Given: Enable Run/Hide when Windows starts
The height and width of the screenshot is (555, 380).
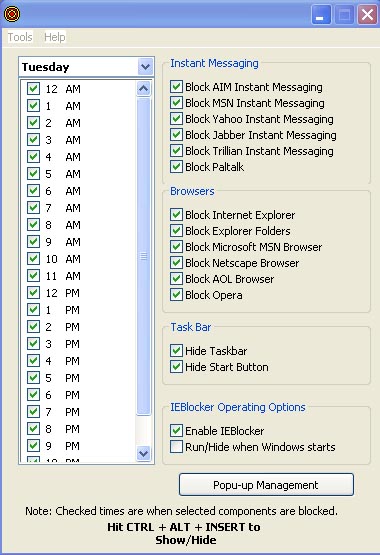Looking at the screenshot, I should click(x=176, y=447).
